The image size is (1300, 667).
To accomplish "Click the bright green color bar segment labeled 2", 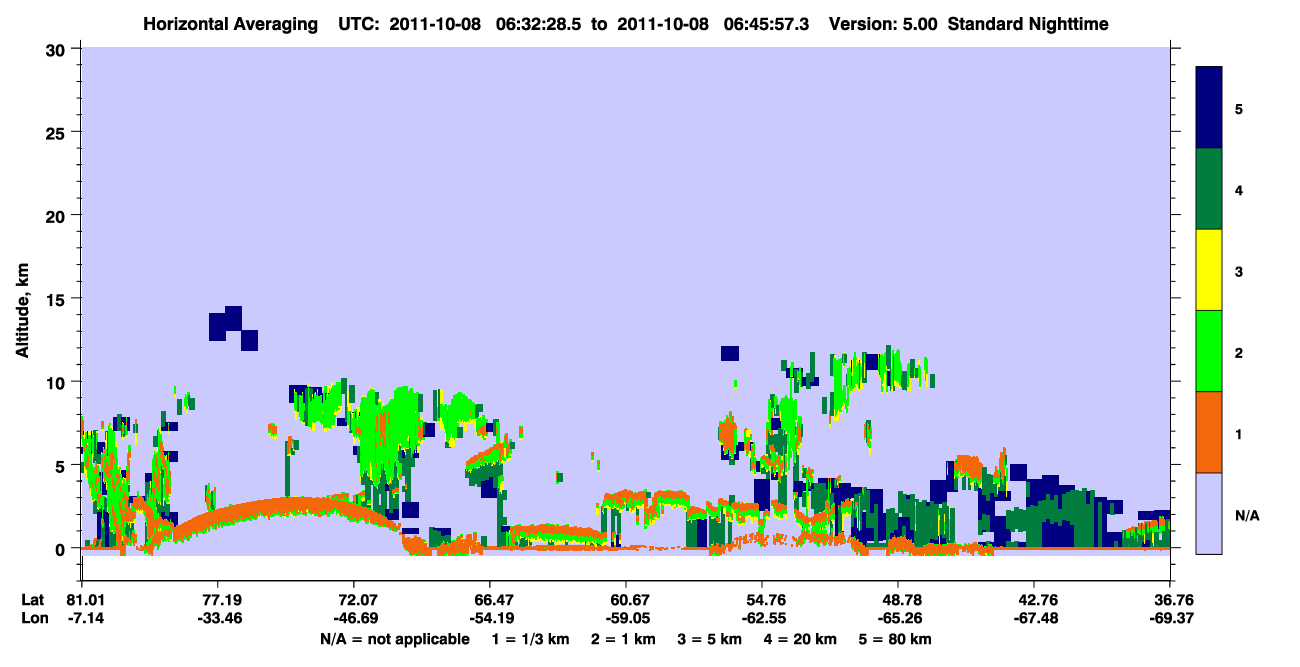I will [x=1208, y=351].
